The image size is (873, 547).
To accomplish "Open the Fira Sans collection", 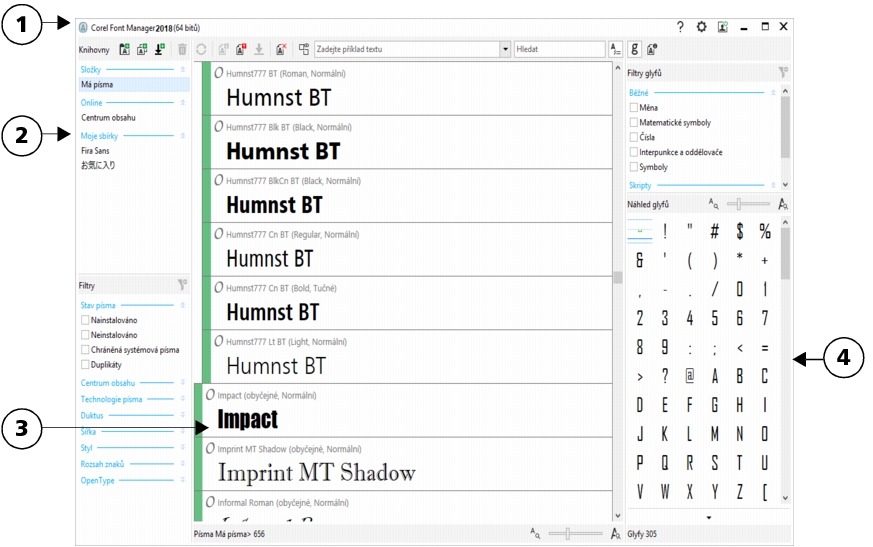I will pyautogui.click(x=95, y=150).
